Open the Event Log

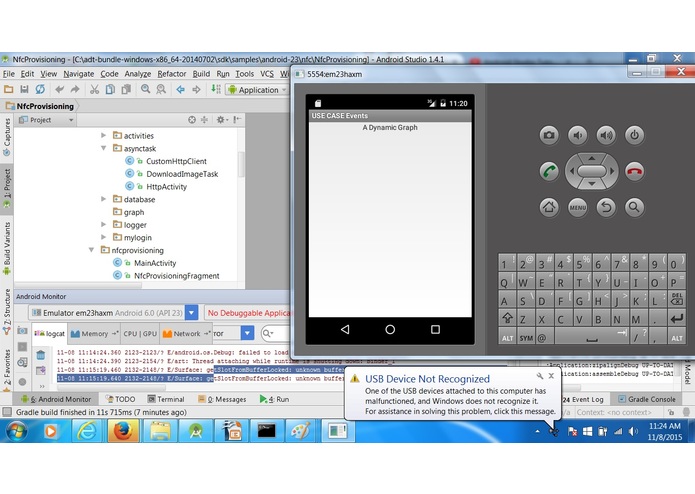583,399
